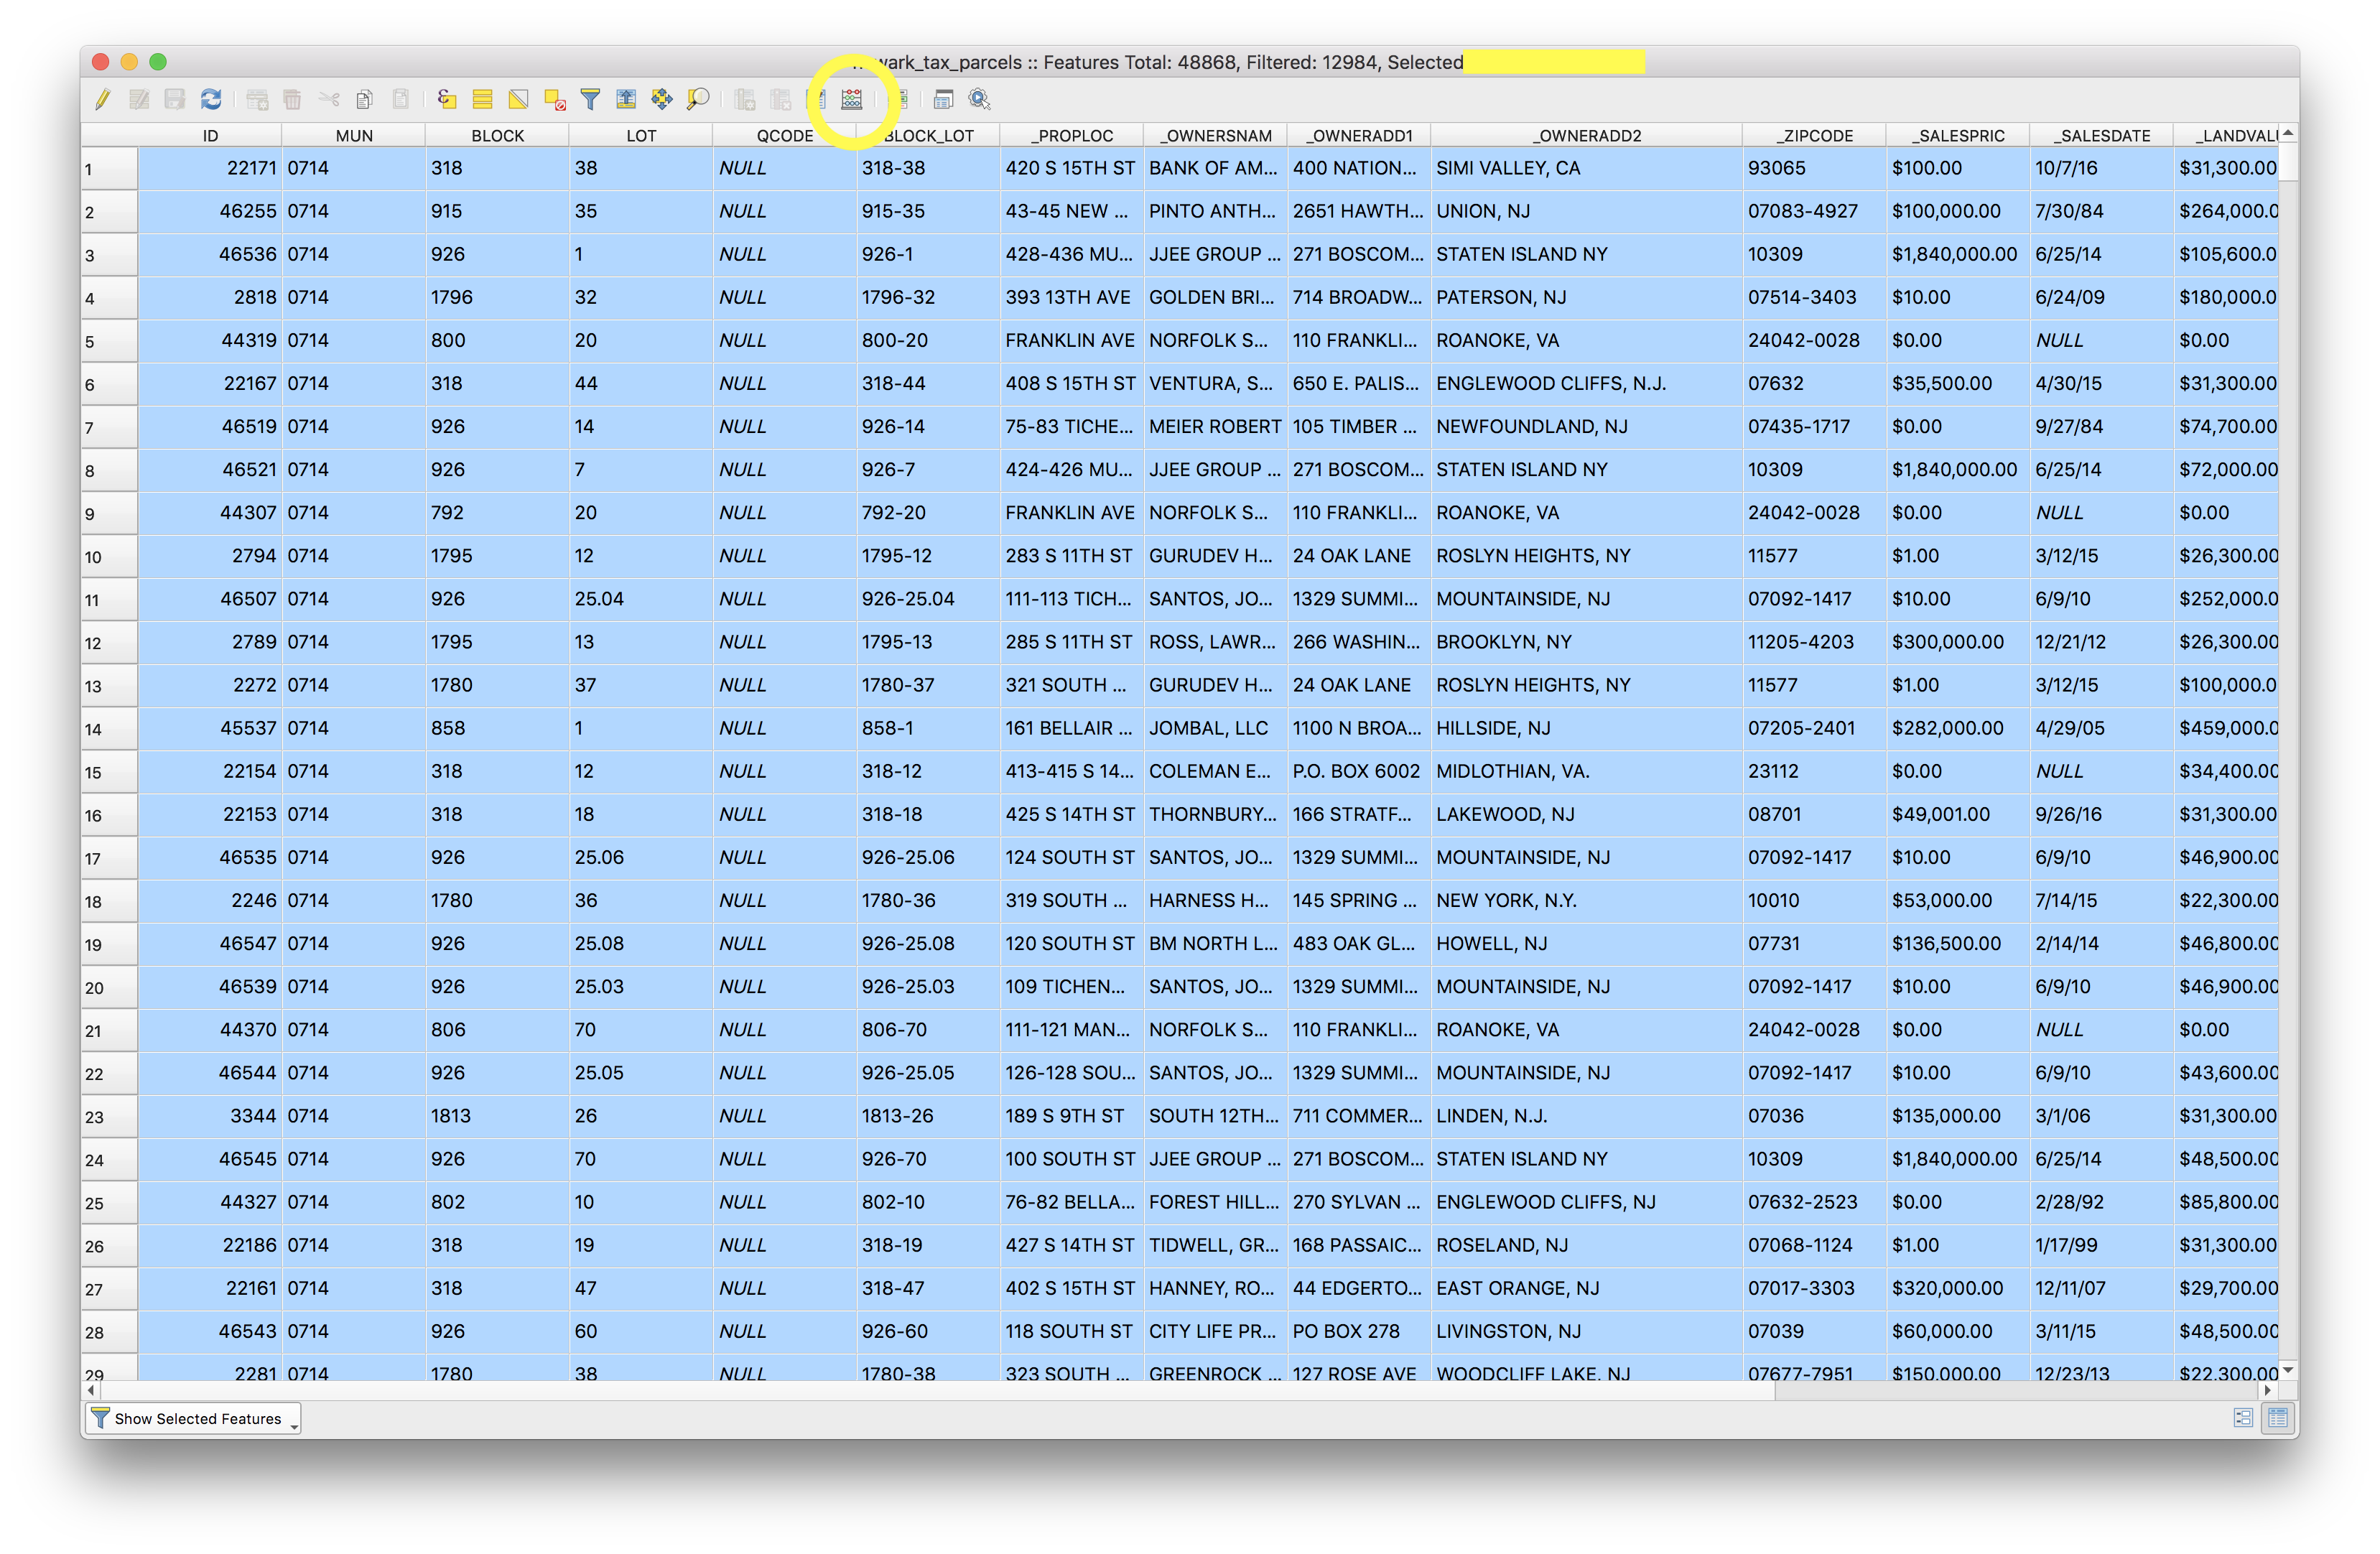Viewport: 2380px width, 1554px height.
Task: Click the Invert selection icon
Action: tap(518, 99)
